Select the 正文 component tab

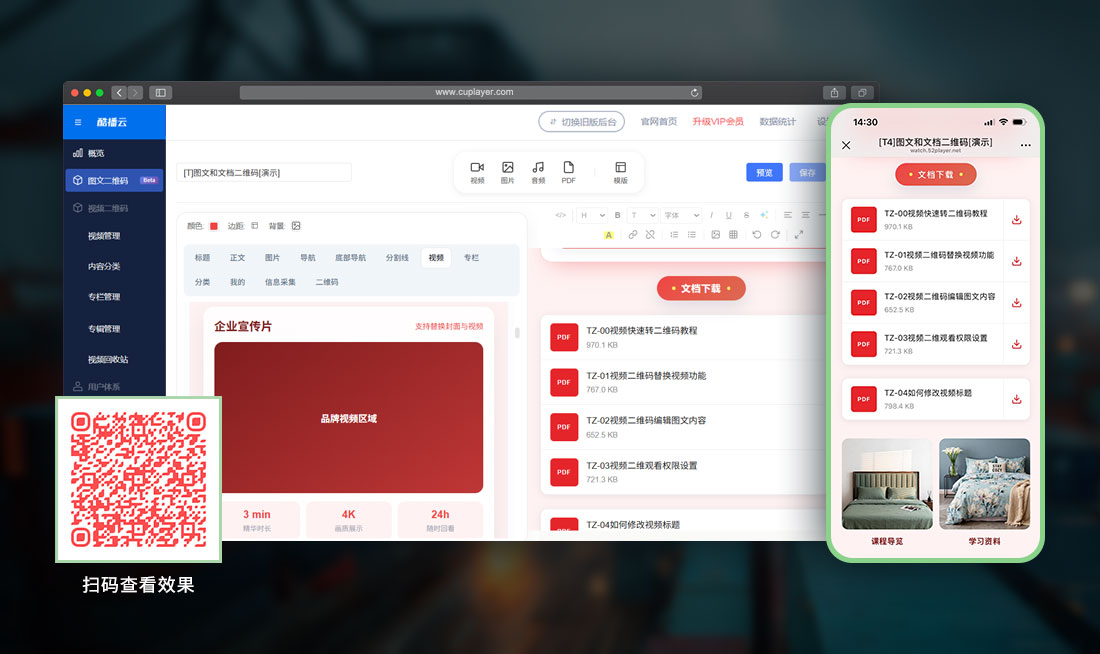pos(238,258)
